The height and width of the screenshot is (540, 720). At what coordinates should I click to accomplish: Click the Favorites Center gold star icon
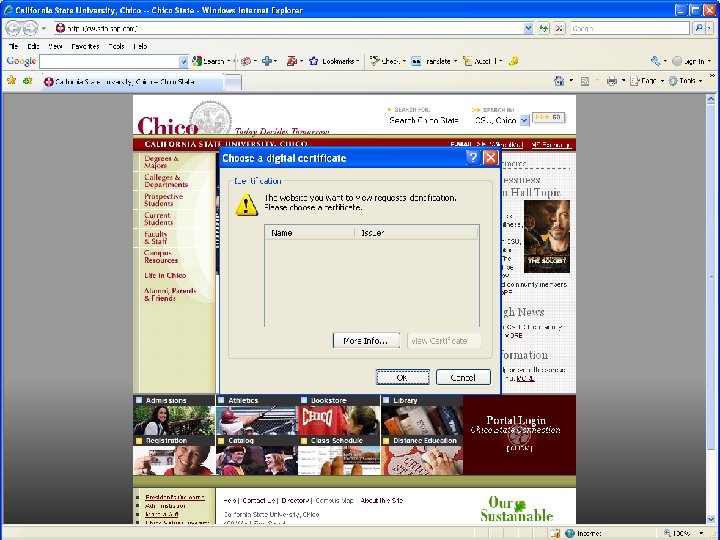click(x=11, y=81)
